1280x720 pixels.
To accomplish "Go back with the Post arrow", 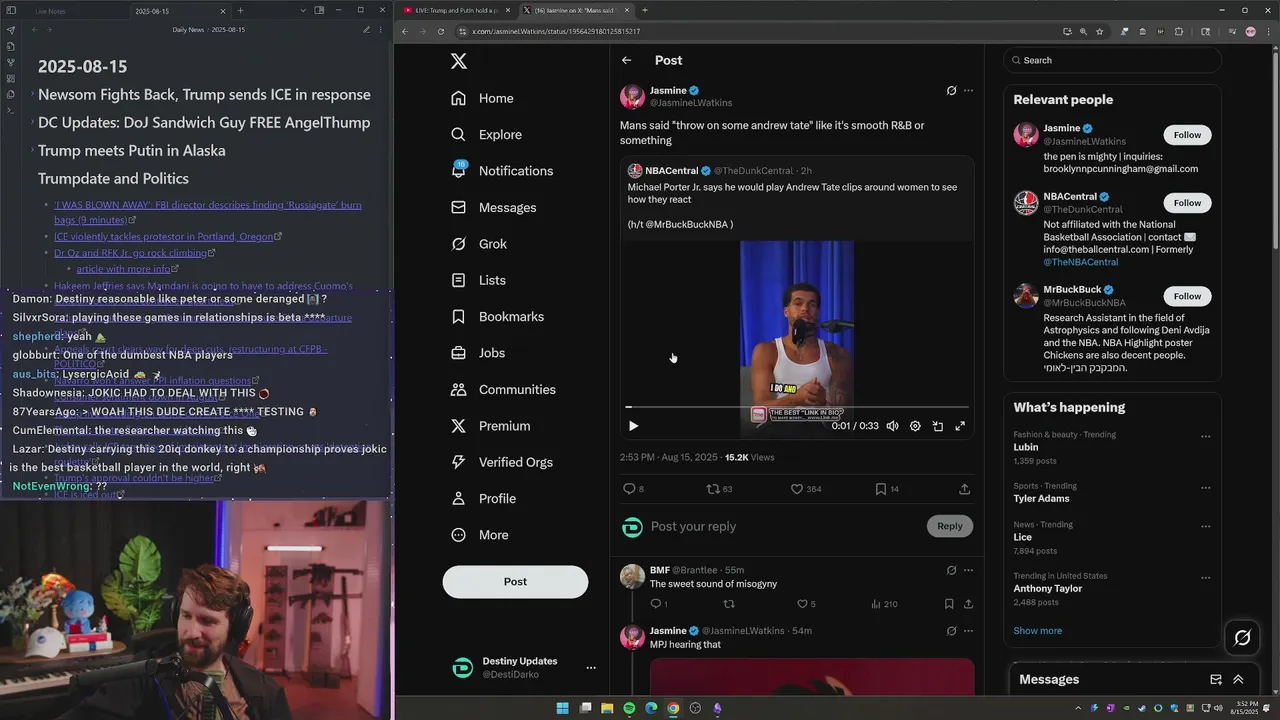I will (627, 60).
